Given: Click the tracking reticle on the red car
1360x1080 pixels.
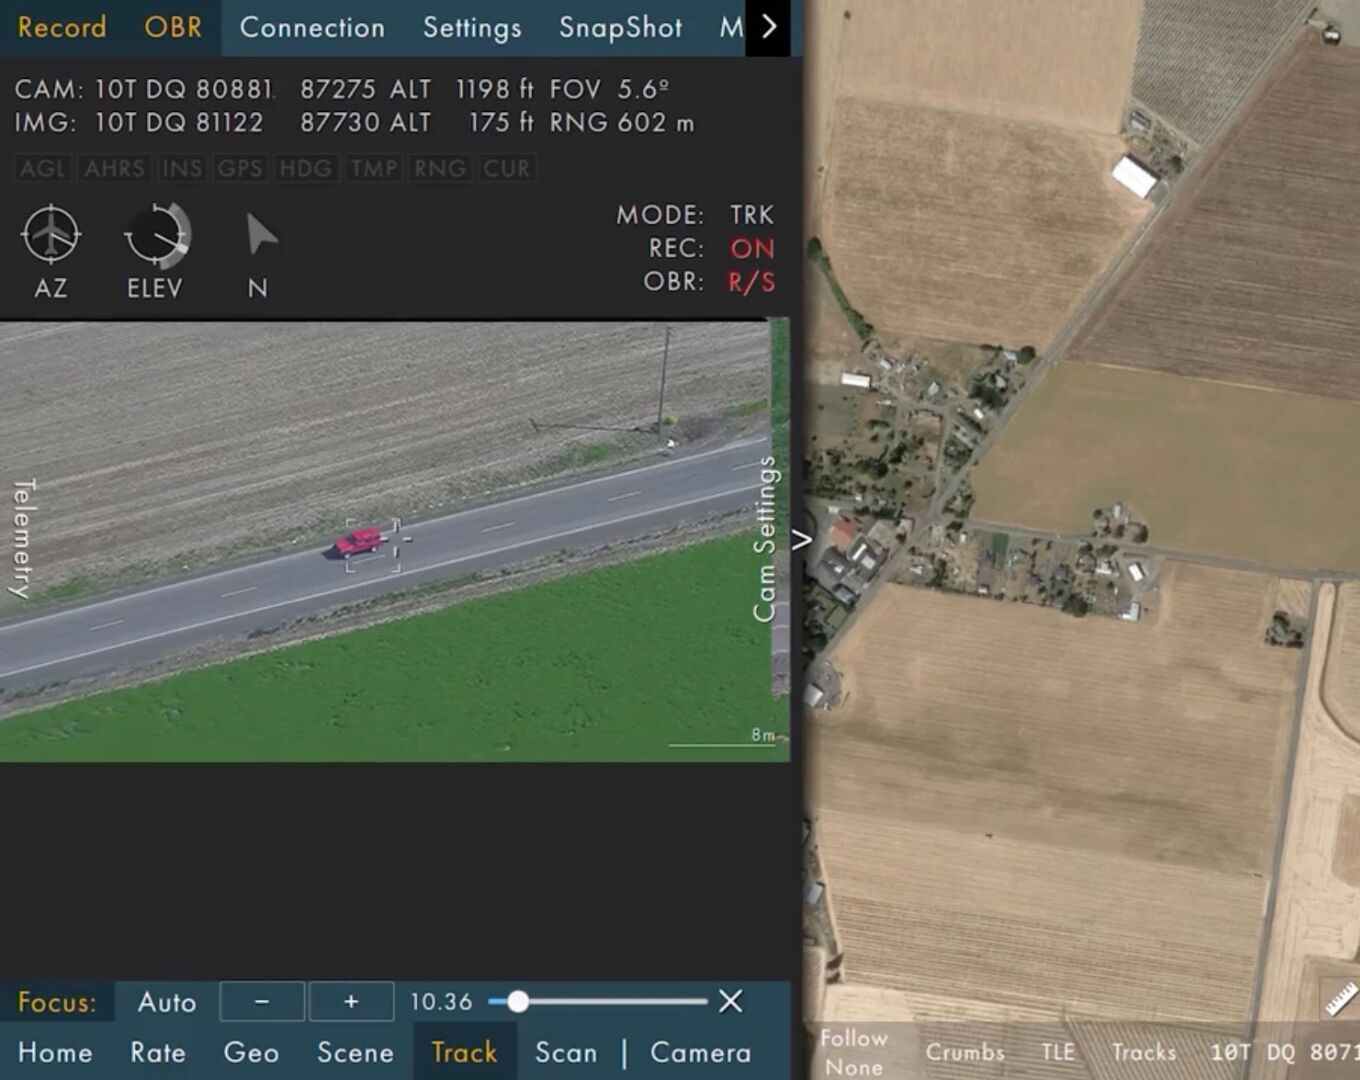Looking at the screenshot, I should click(x=374, y=545).
